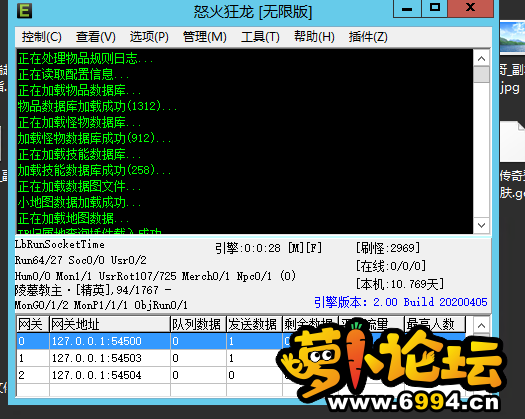This screenshot has height=419, width=525.
Task: Click the 最高人数 column header
Action: [x=435, y=324]
